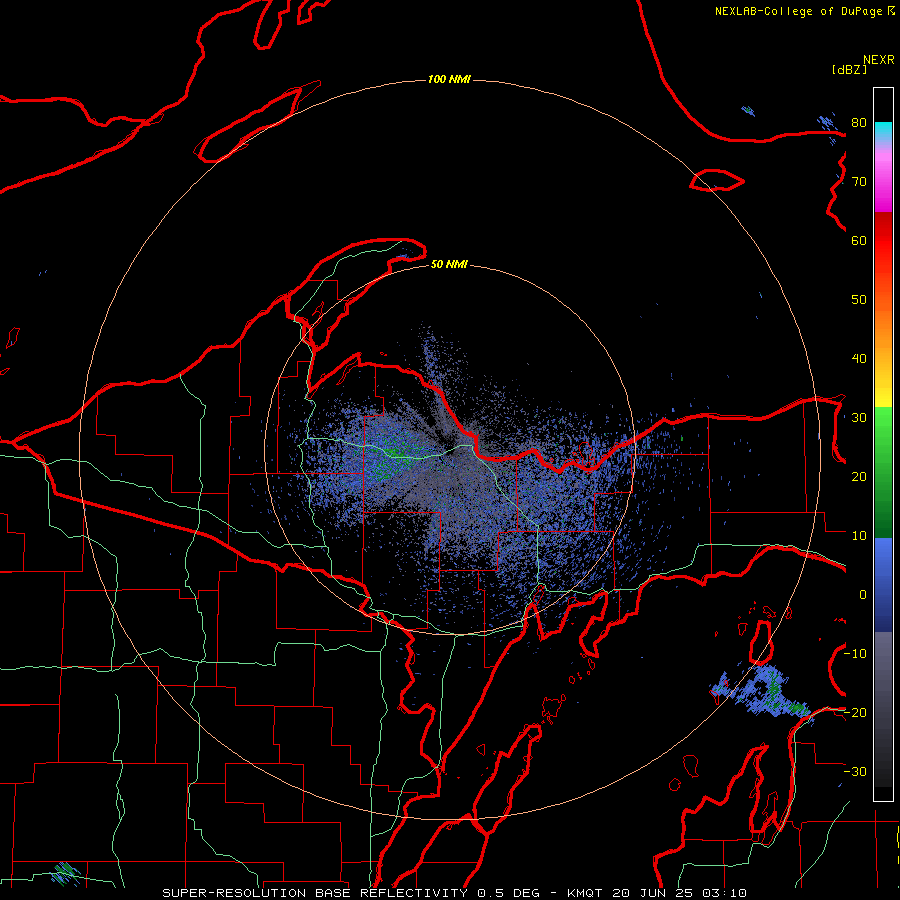Image resolution: width=900 pixels, height=900 pixels.
Task: Click the 80 value on the dBZ scale
Action: pos(859,122)
